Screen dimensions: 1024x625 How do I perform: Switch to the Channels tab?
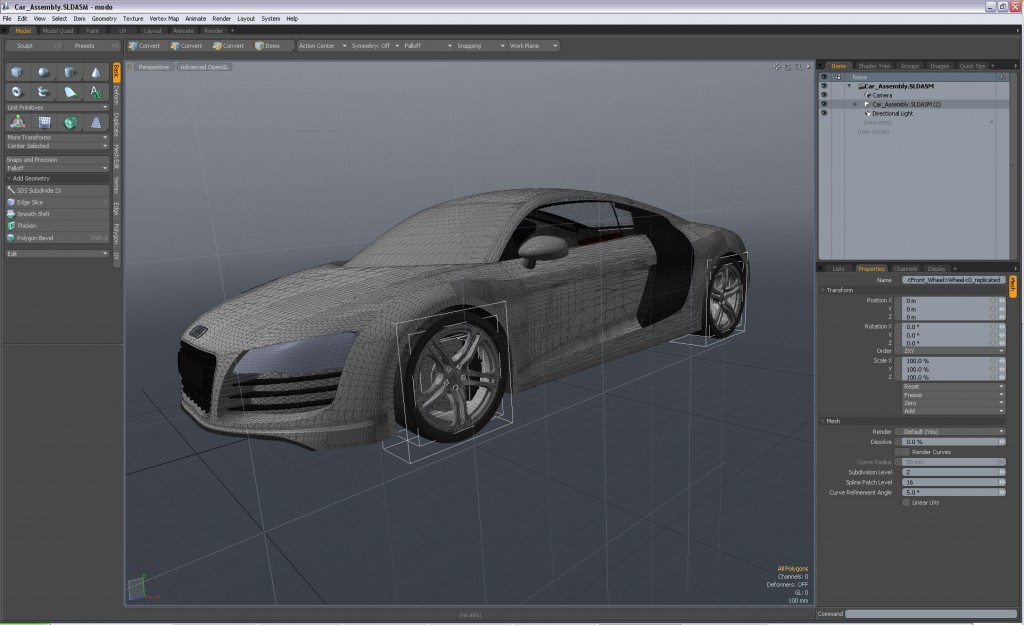pyautogui.click(x=905, y=268)
